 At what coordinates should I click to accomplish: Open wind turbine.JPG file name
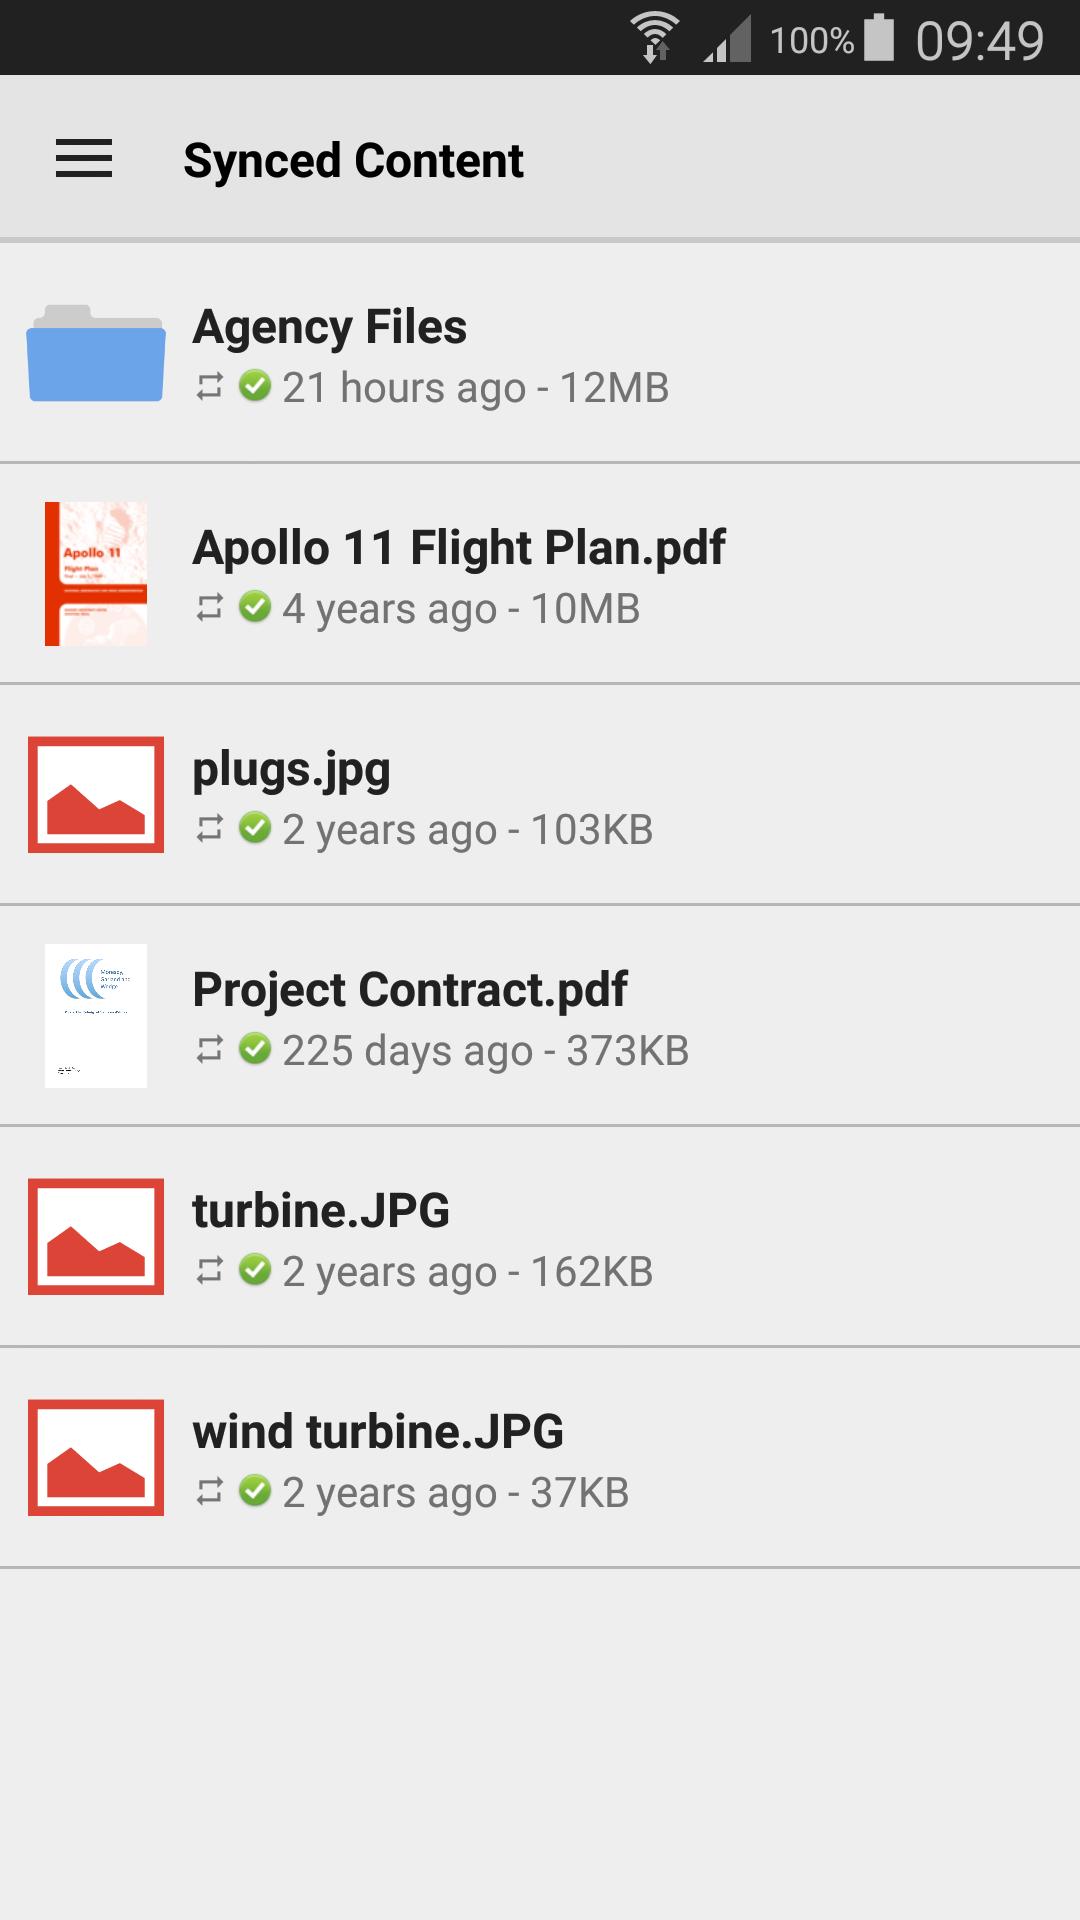[x=378, y=1432]
